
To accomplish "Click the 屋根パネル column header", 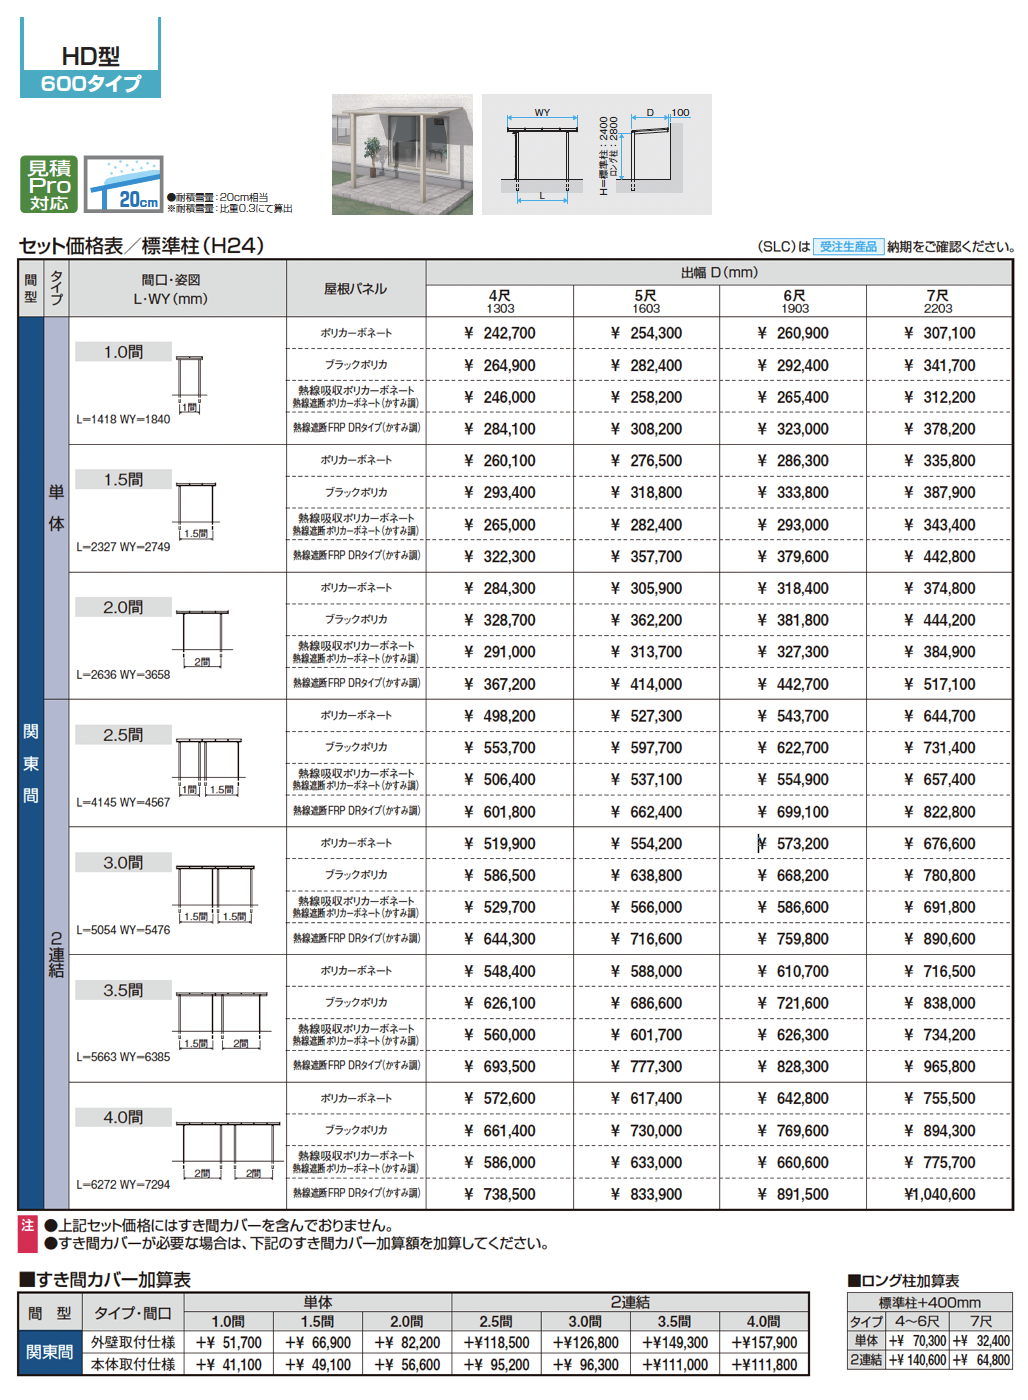I will 356,289.
